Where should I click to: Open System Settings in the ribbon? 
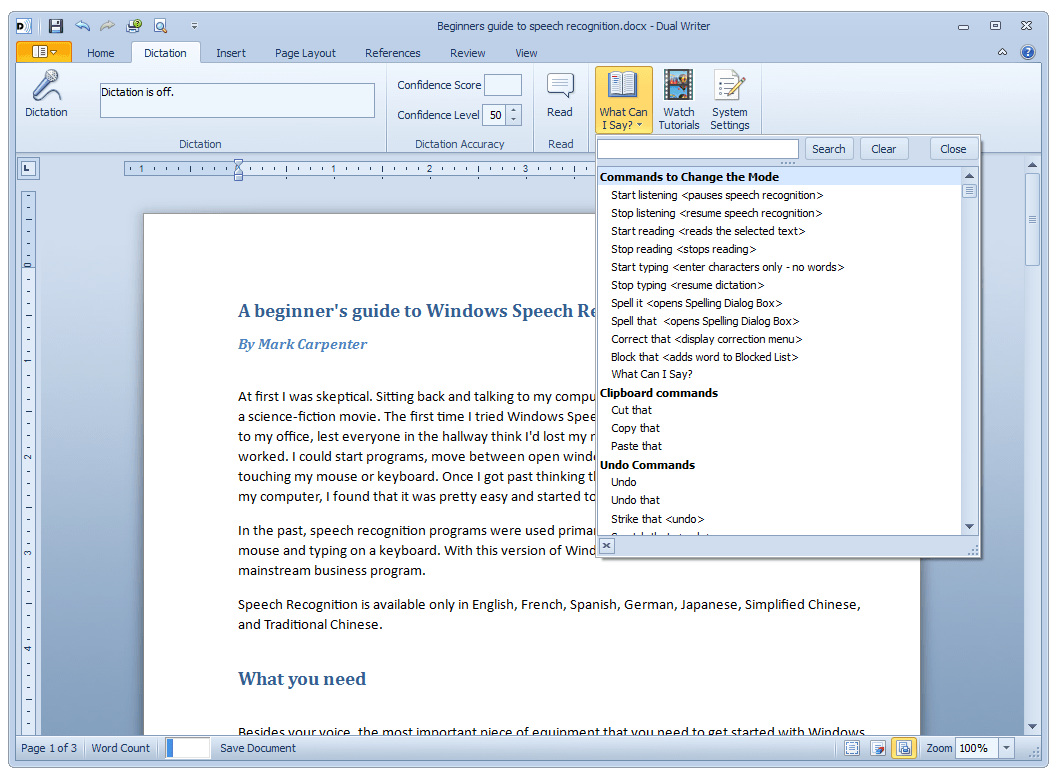(730, 99)
